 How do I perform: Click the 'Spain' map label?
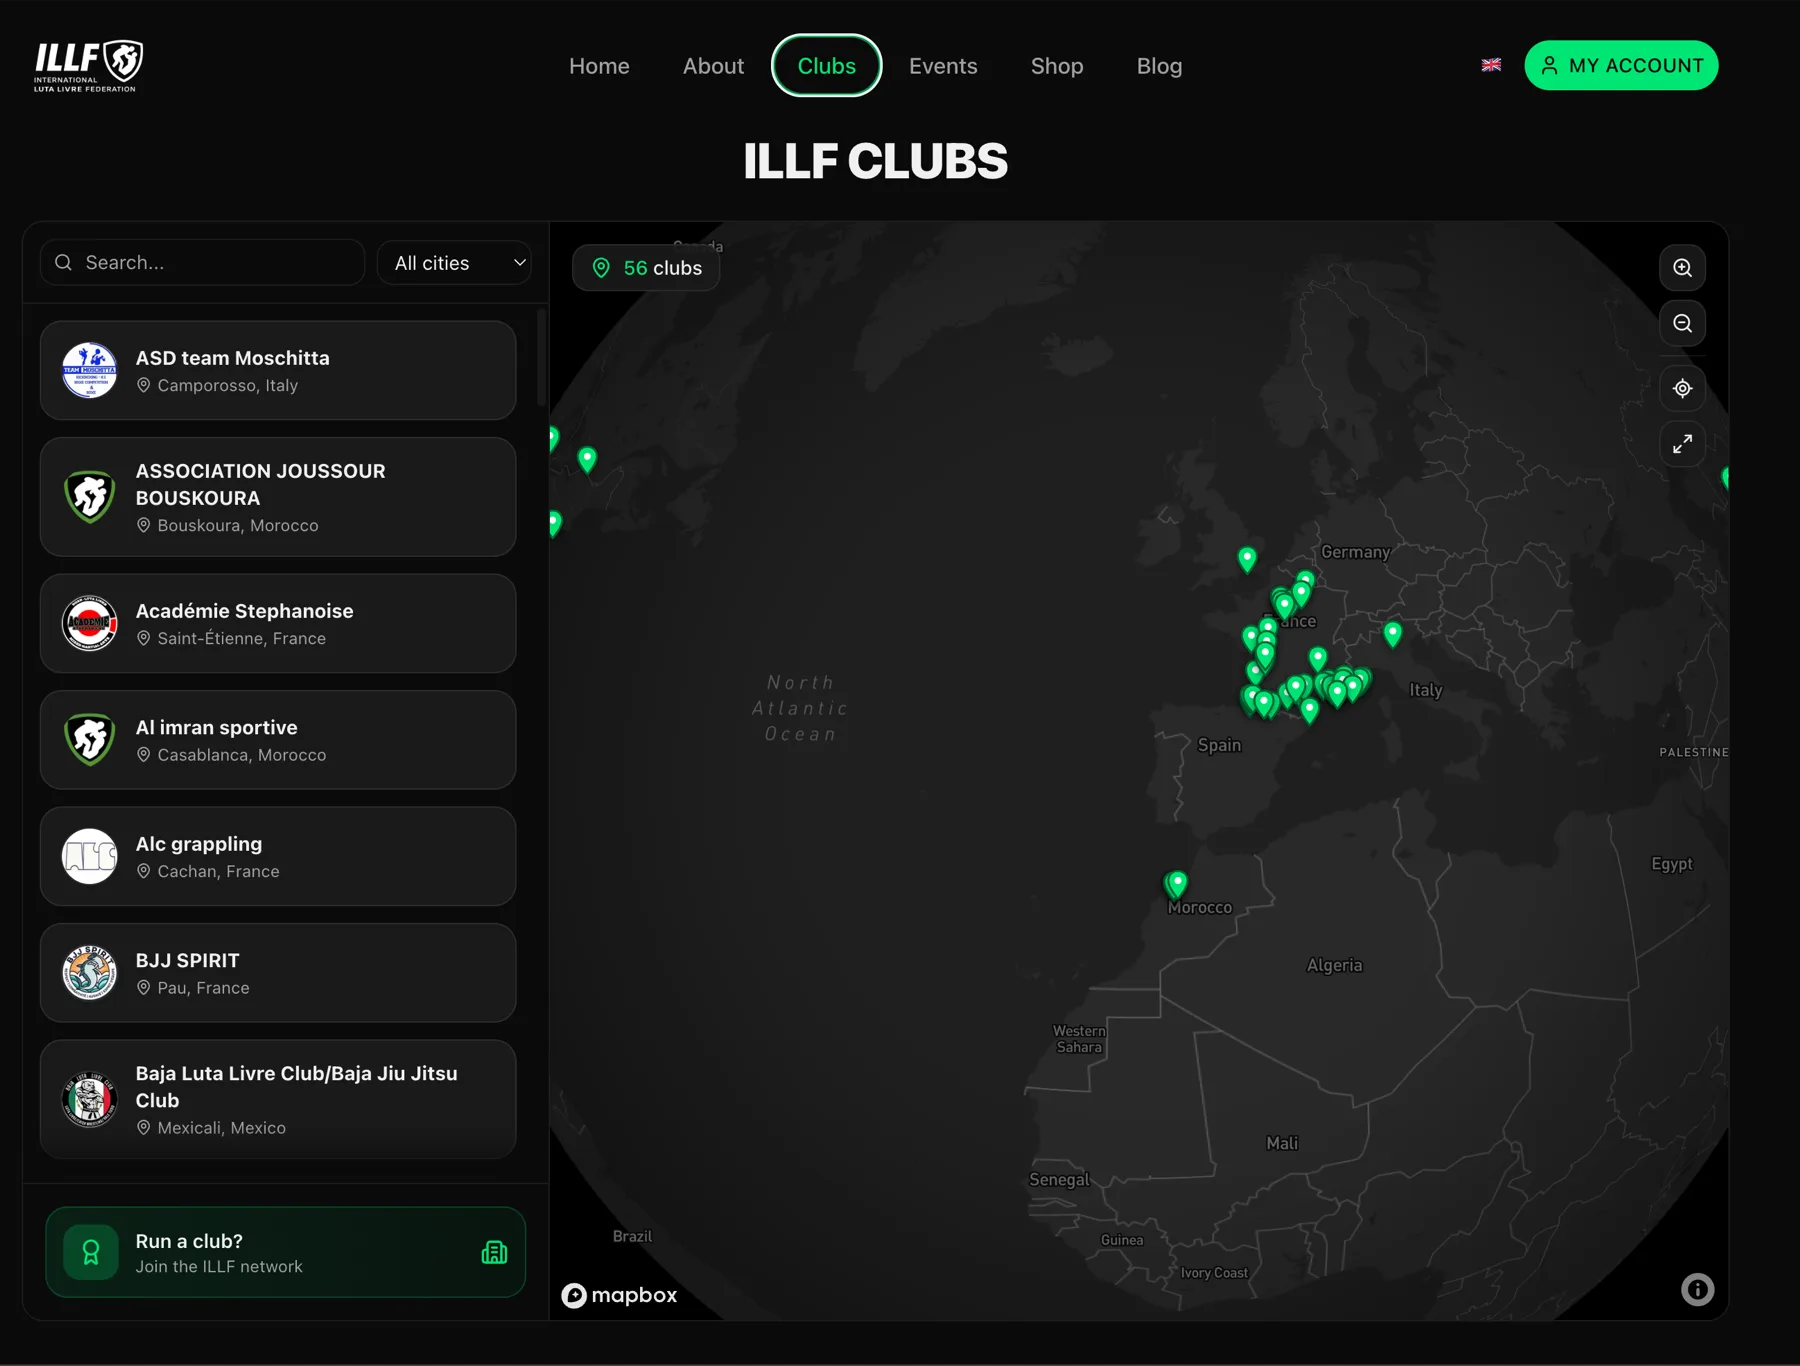point(1219,745)
